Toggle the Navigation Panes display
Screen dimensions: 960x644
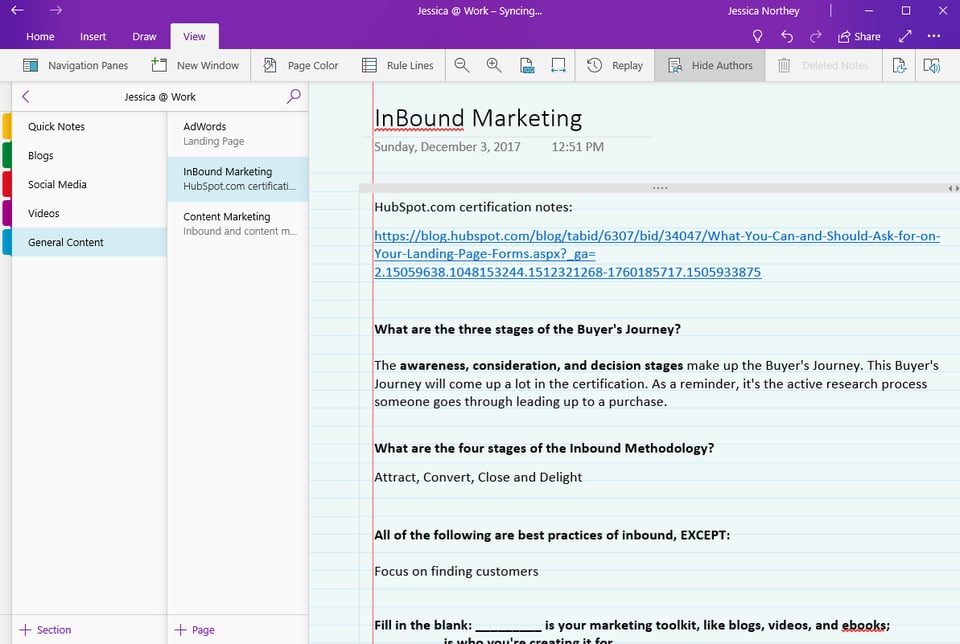[76, 65]
